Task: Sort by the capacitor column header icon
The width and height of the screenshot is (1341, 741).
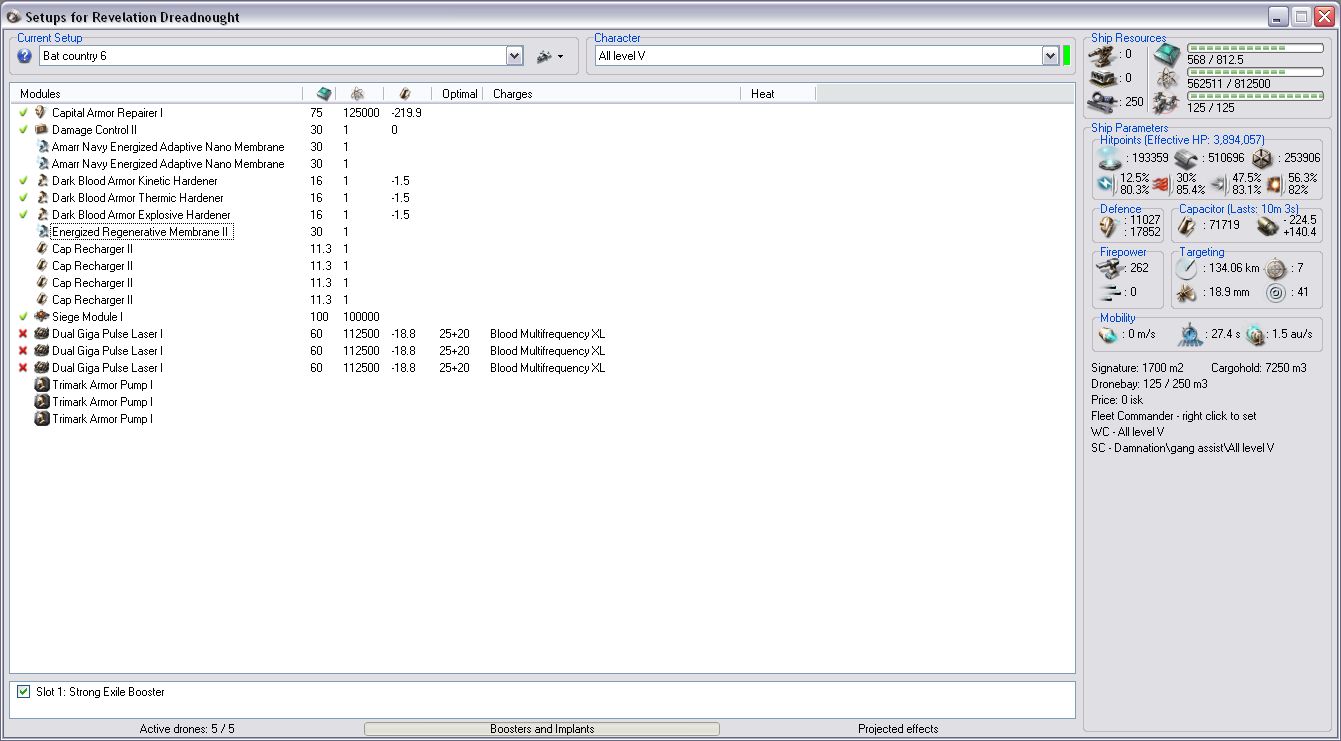Action: [405, 93]
